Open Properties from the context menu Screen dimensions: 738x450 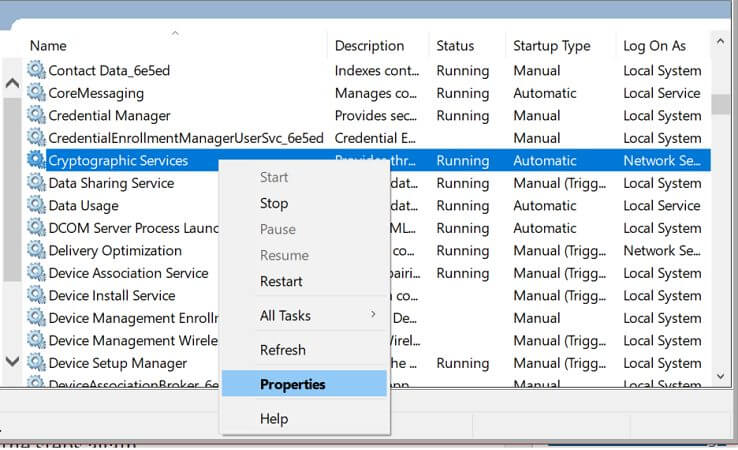292,384
